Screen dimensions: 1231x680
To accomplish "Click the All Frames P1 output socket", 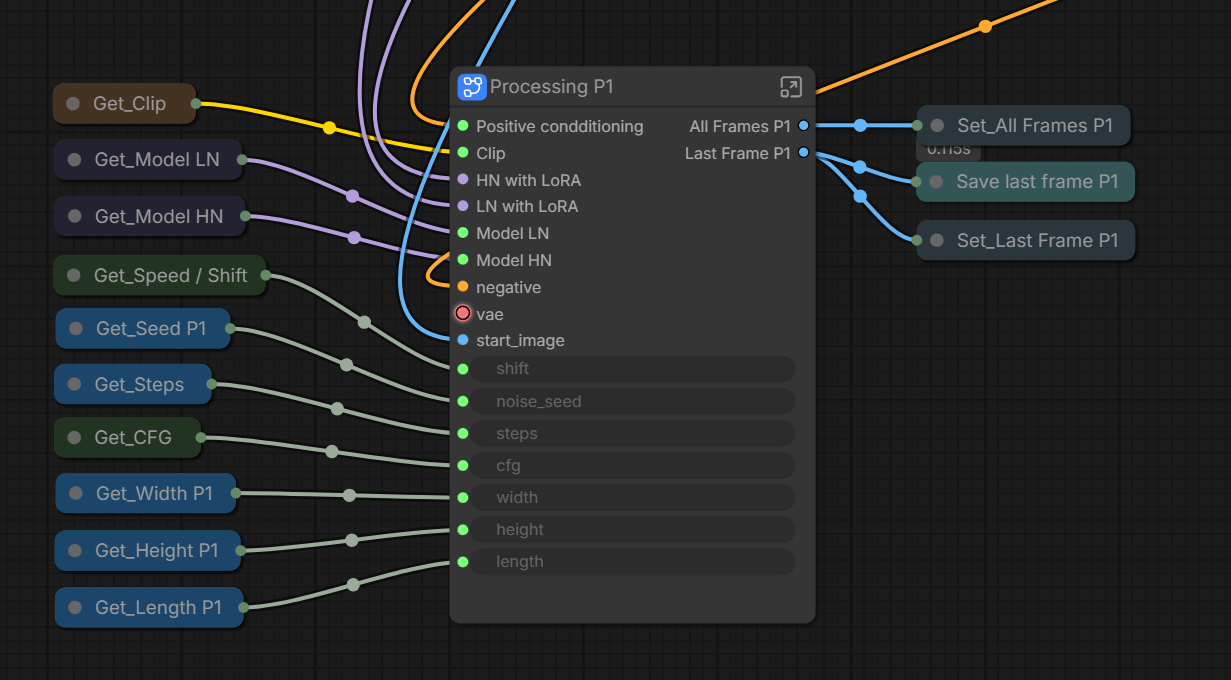I will click(x=803, y=126).
